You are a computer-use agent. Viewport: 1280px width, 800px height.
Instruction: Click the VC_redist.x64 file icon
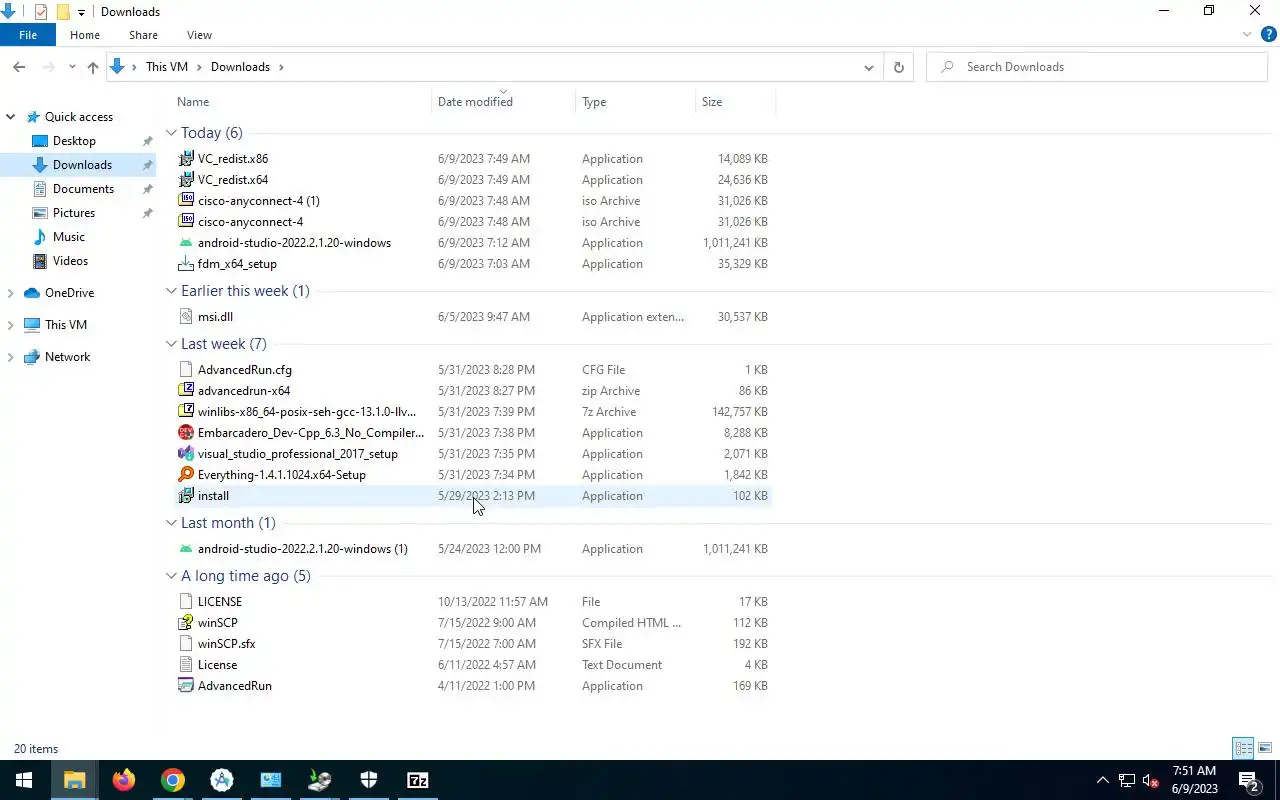click(x=186, y=180)
